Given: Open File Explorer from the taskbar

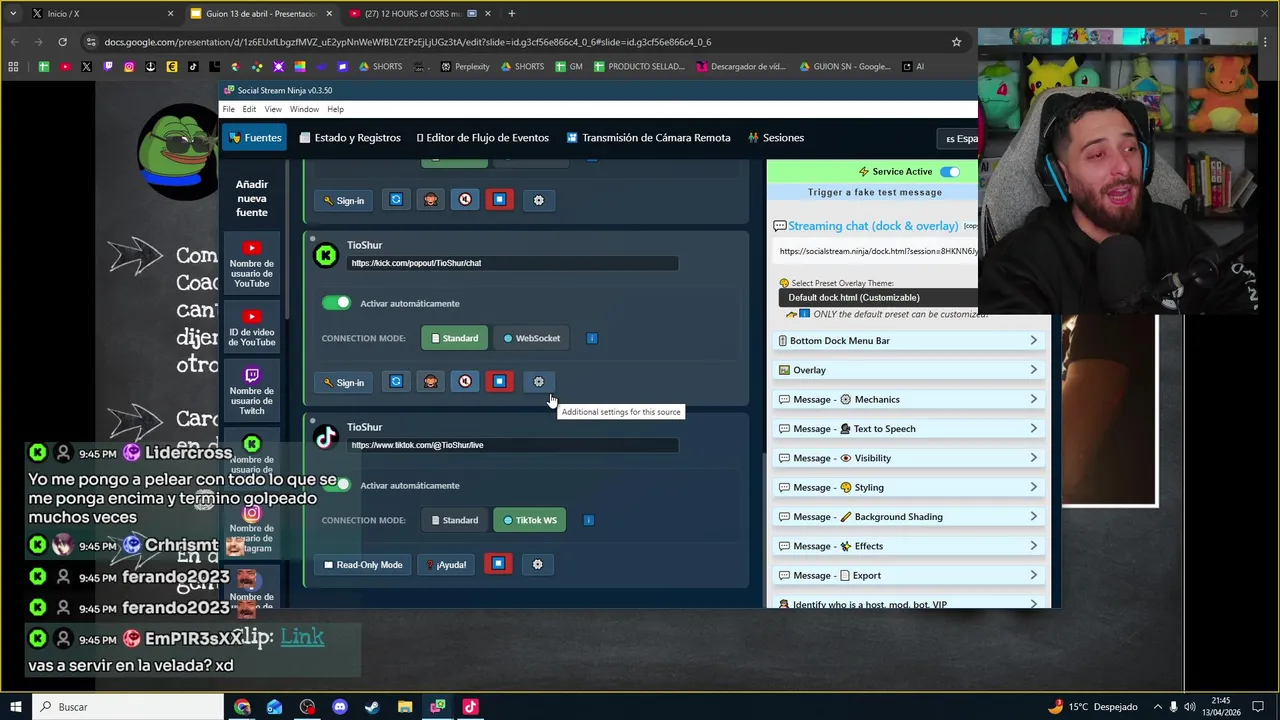Looking at the screenshot, I should click(405, 707).
